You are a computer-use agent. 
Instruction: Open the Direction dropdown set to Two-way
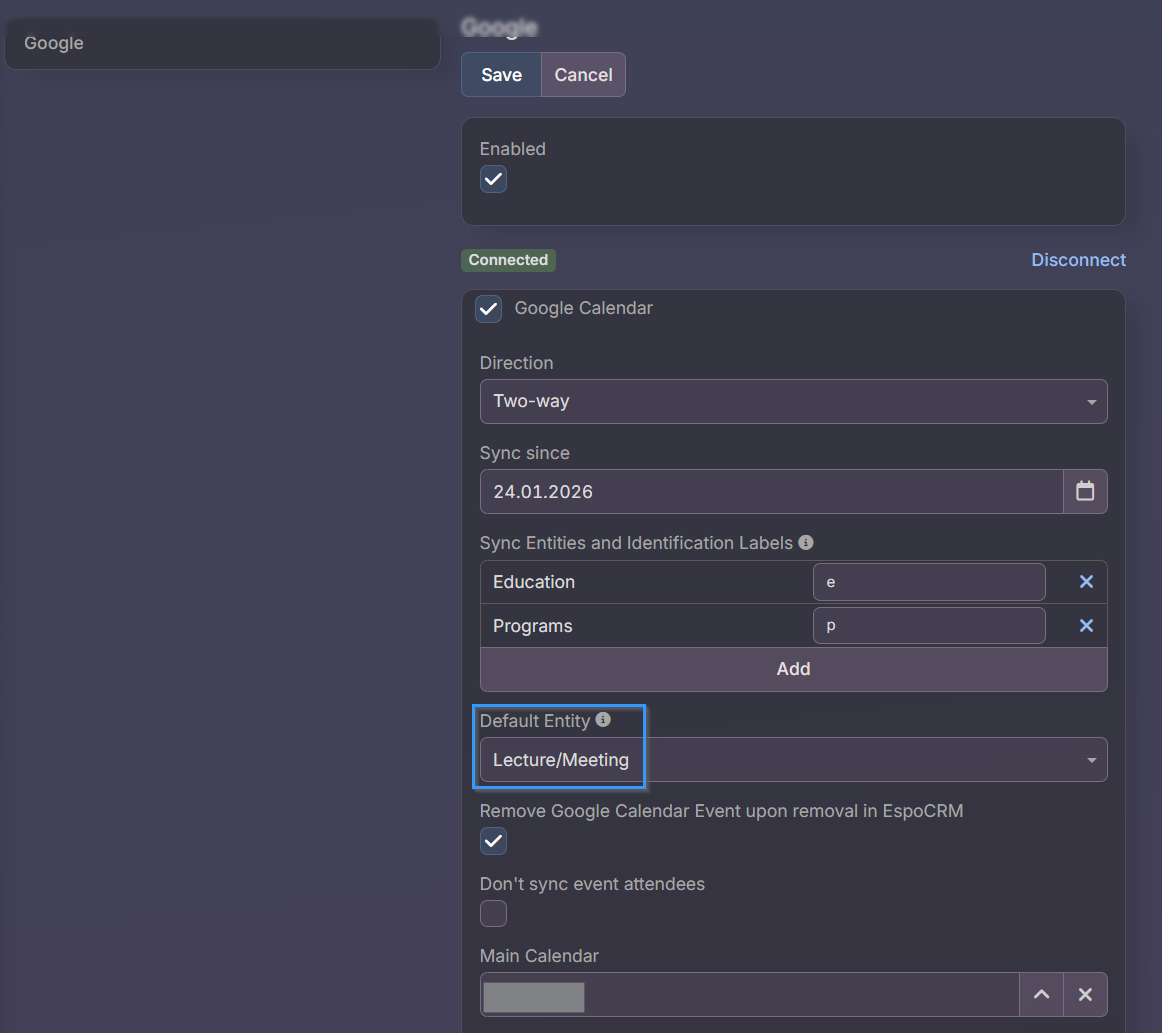click(x=793, y=401)
